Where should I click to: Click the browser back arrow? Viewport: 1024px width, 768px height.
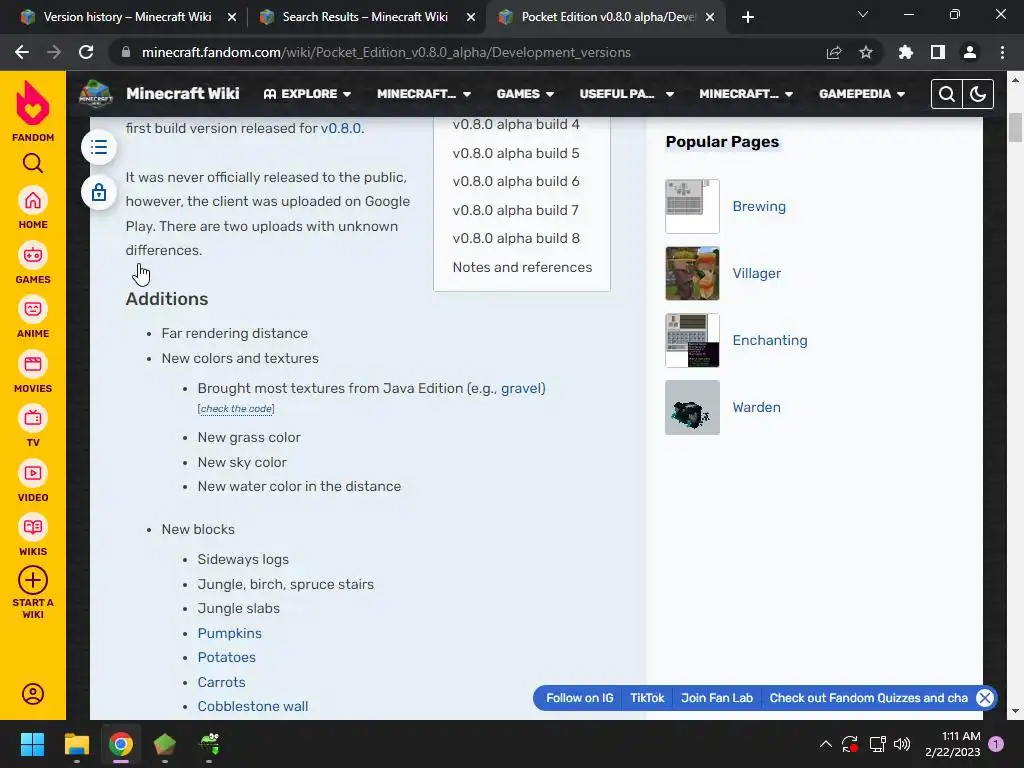(22, 52)
